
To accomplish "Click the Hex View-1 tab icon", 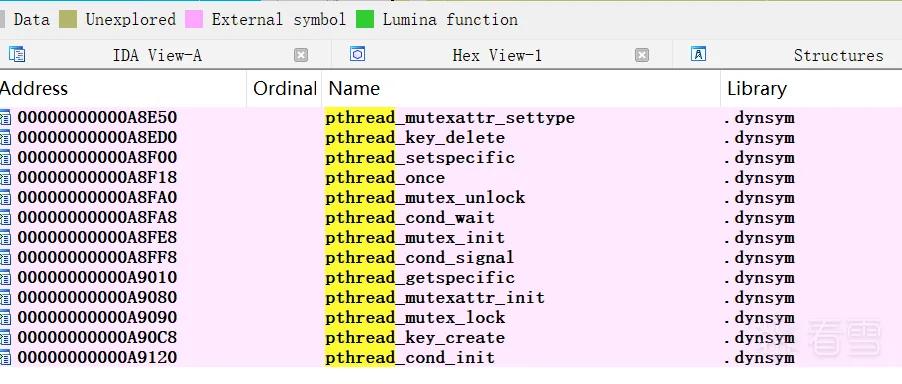I will pyautogui.click(x=357, y=55).
